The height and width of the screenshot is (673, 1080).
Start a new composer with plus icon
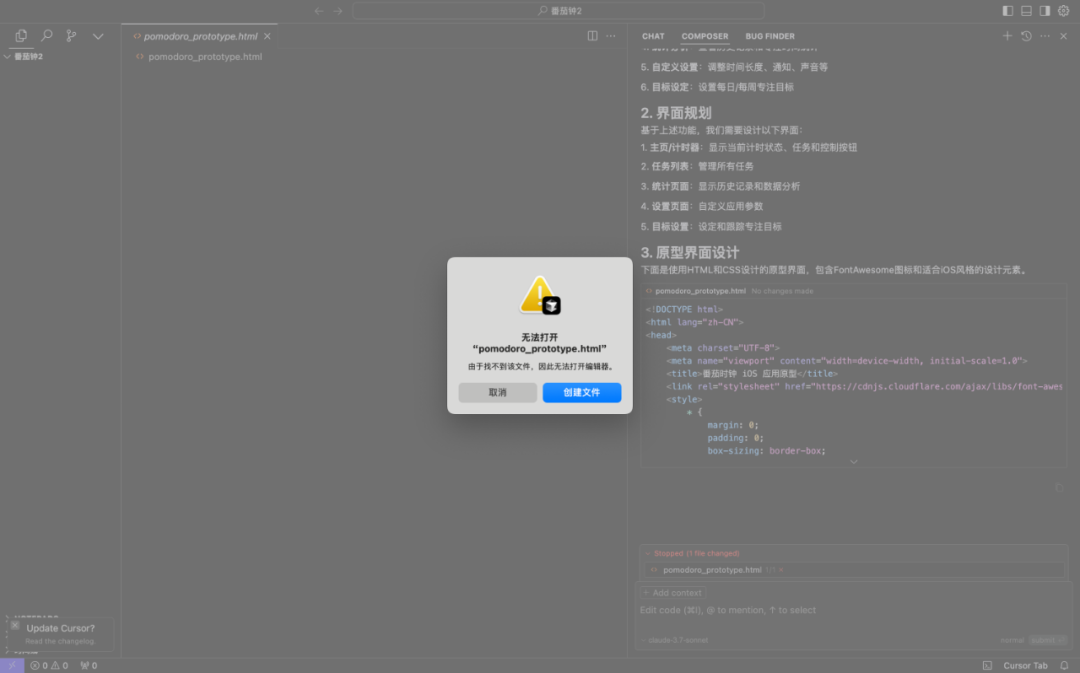tap(1007, 36)
